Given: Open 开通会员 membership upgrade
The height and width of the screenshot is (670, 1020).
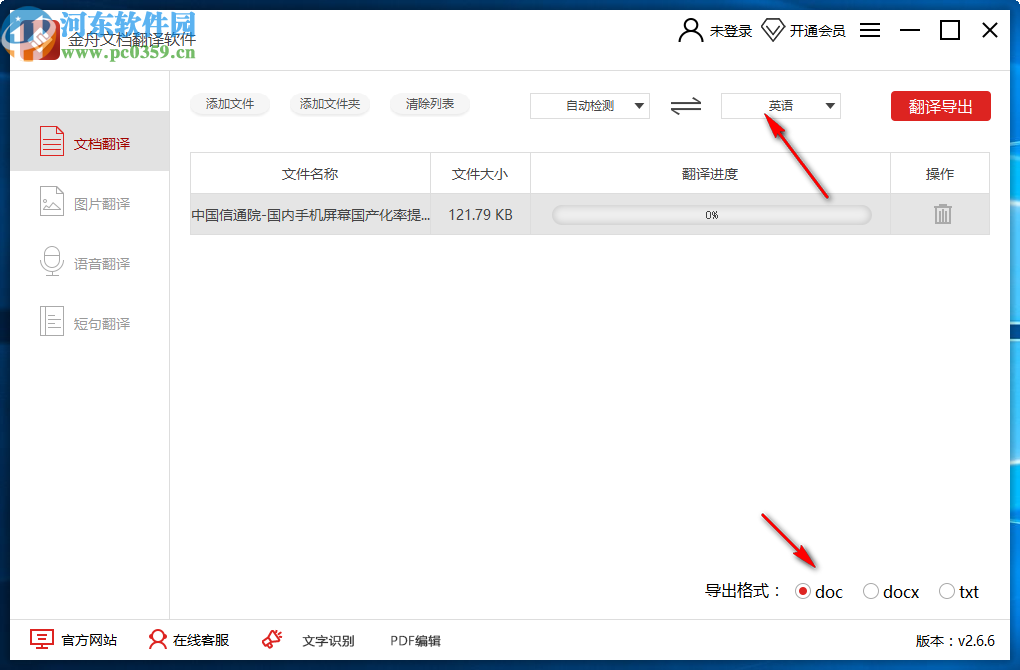Looking at the screenshot, I should point(807,30).
